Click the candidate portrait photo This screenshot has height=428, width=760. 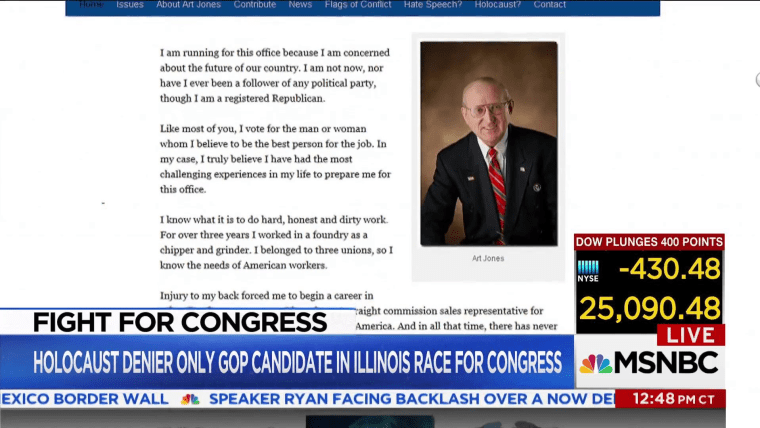(x=488, y=142)
